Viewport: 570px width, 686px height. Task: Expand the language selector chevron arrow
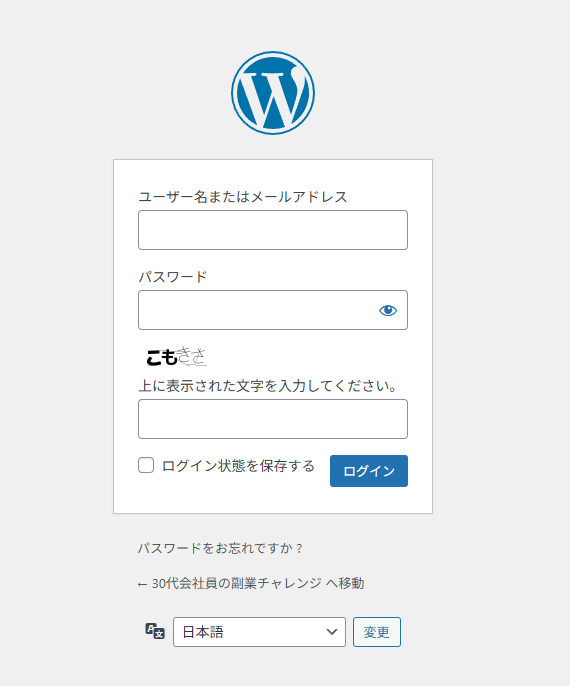tap(332, 632)
